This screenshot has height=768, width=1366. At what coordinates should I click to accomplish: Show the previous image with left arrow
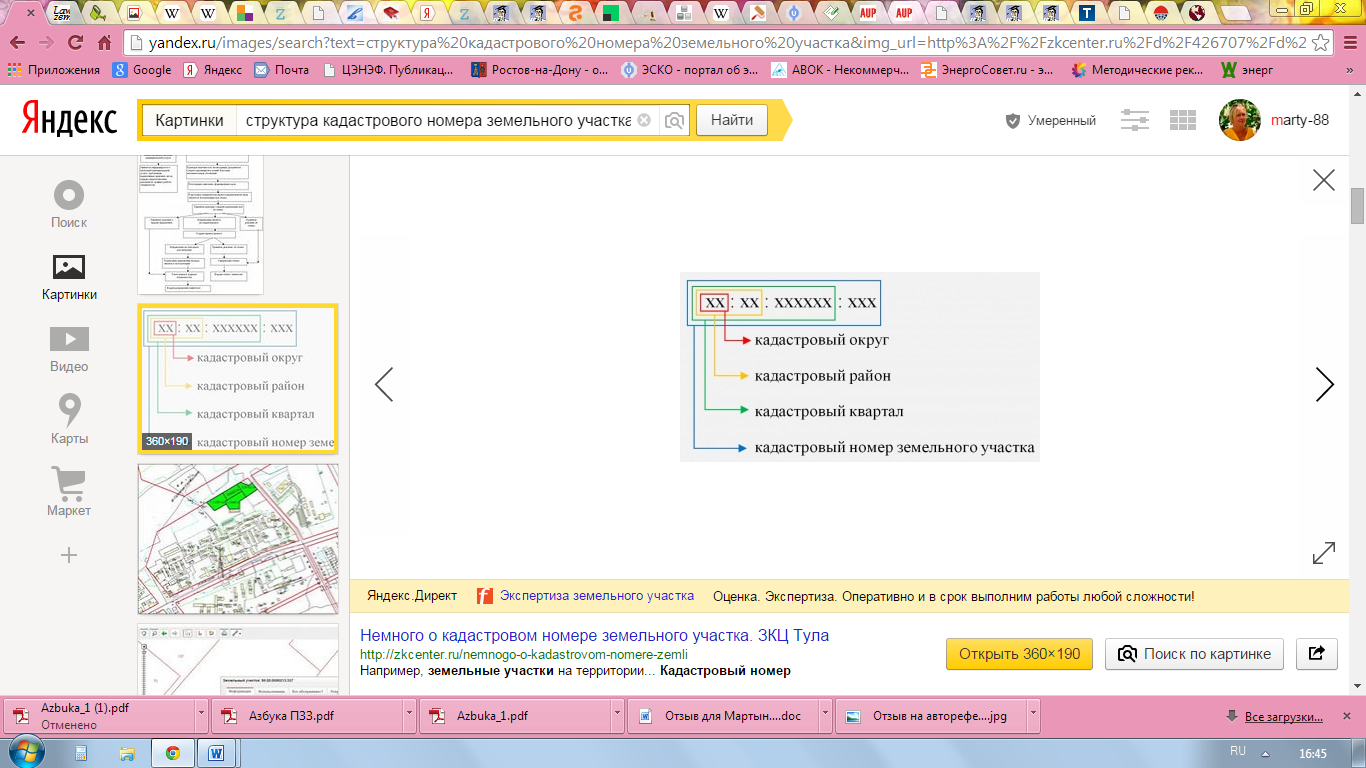[384, 384]
